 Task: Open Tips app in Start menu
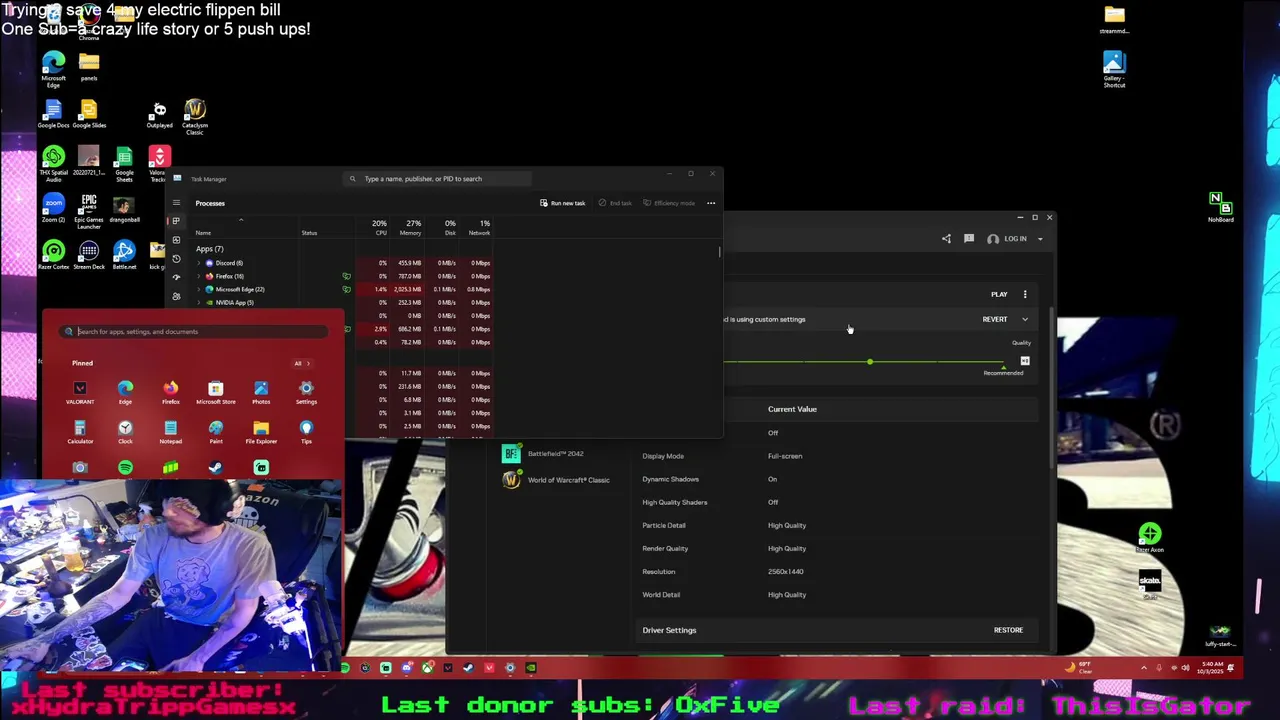point(306,432)
